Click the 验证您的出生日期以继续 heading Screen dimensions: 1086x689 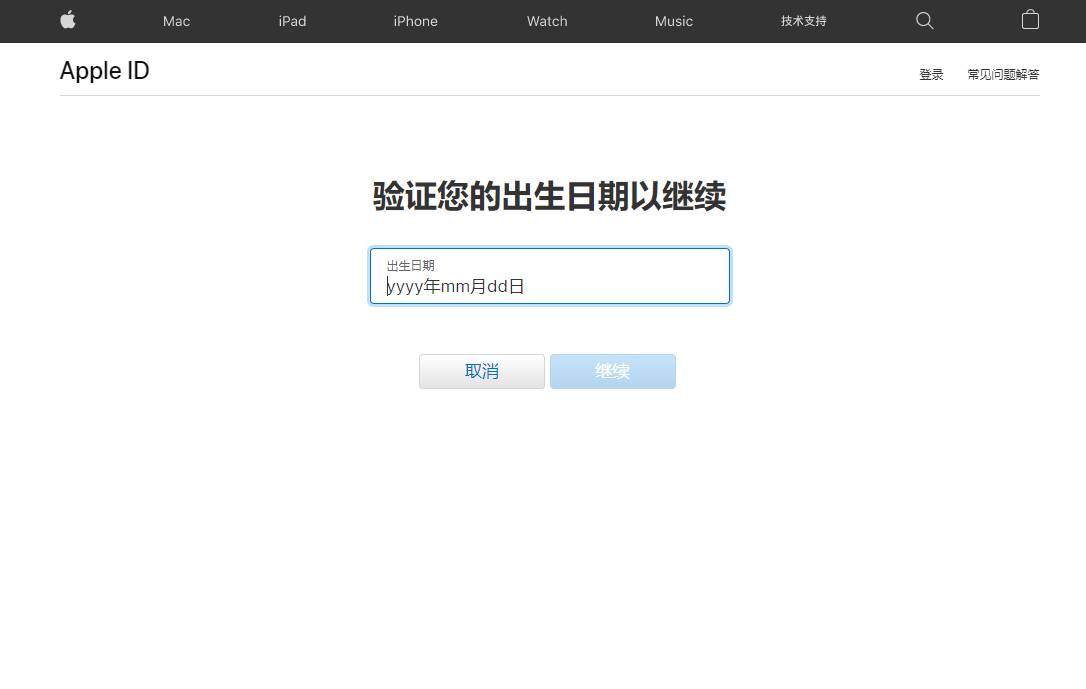point(549,196)
